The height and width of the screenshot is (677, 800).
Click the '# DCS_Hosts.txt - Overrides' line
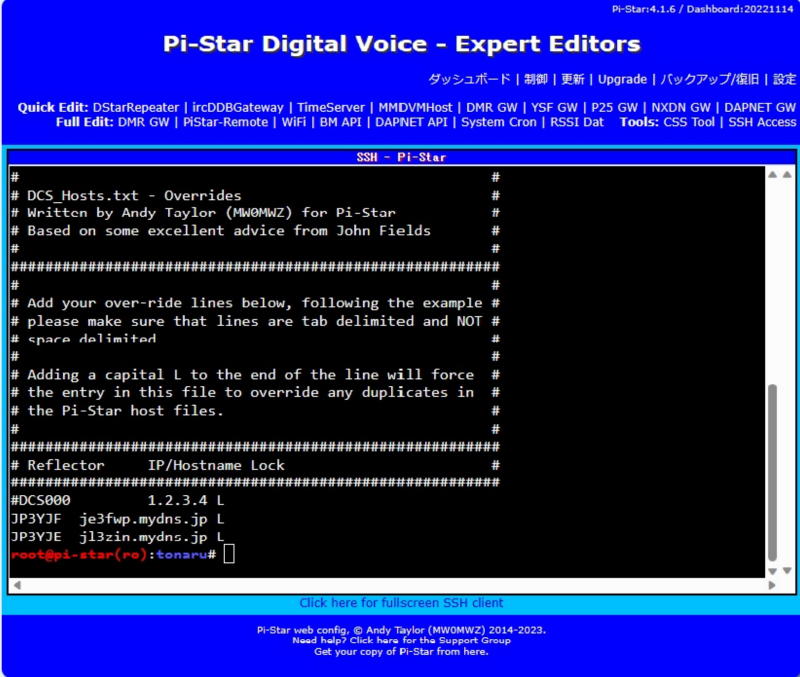[126, 195]
